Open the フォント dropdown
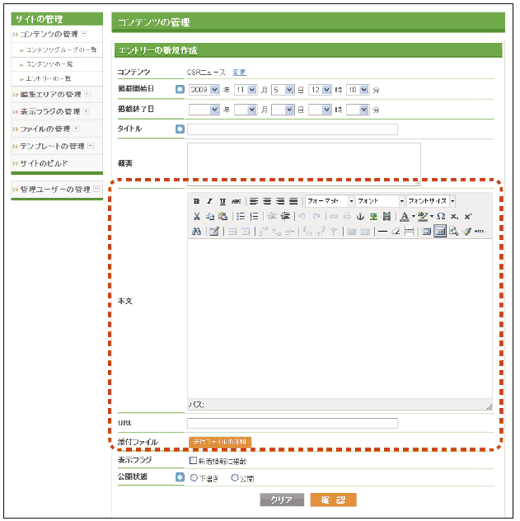 (380, 201)
